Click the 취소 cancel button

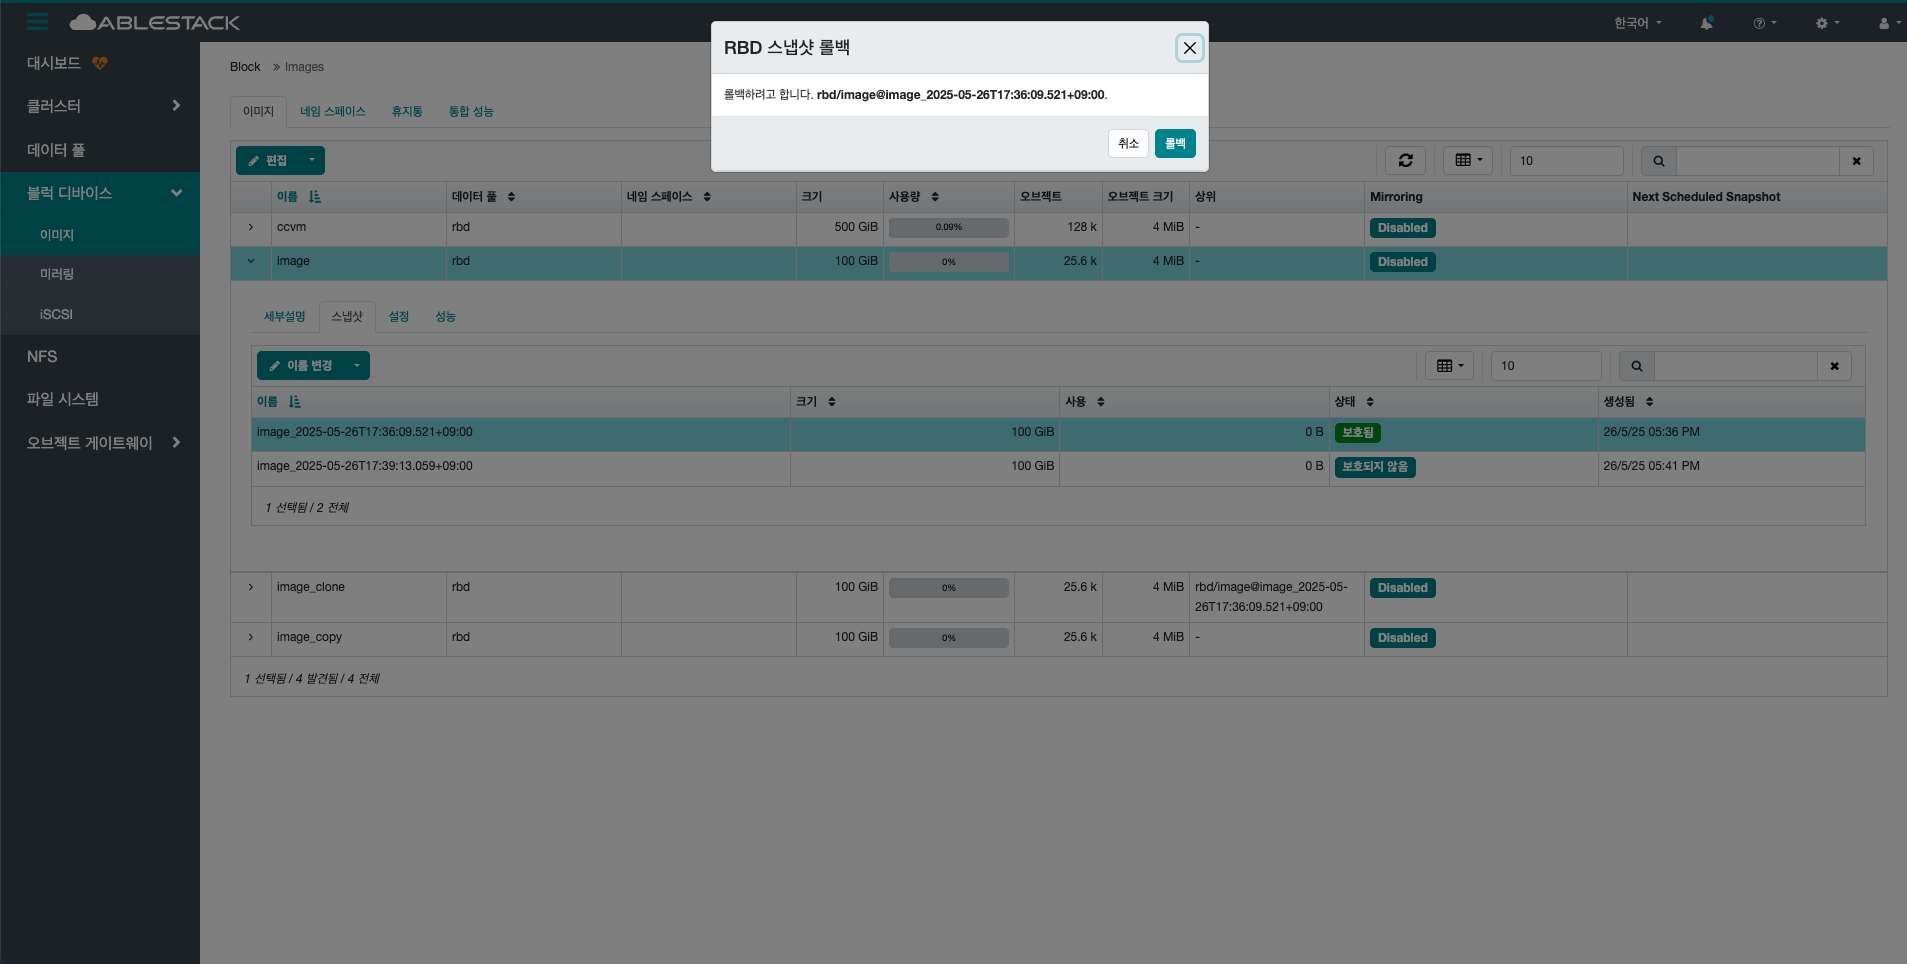[x=1128, y=143]
